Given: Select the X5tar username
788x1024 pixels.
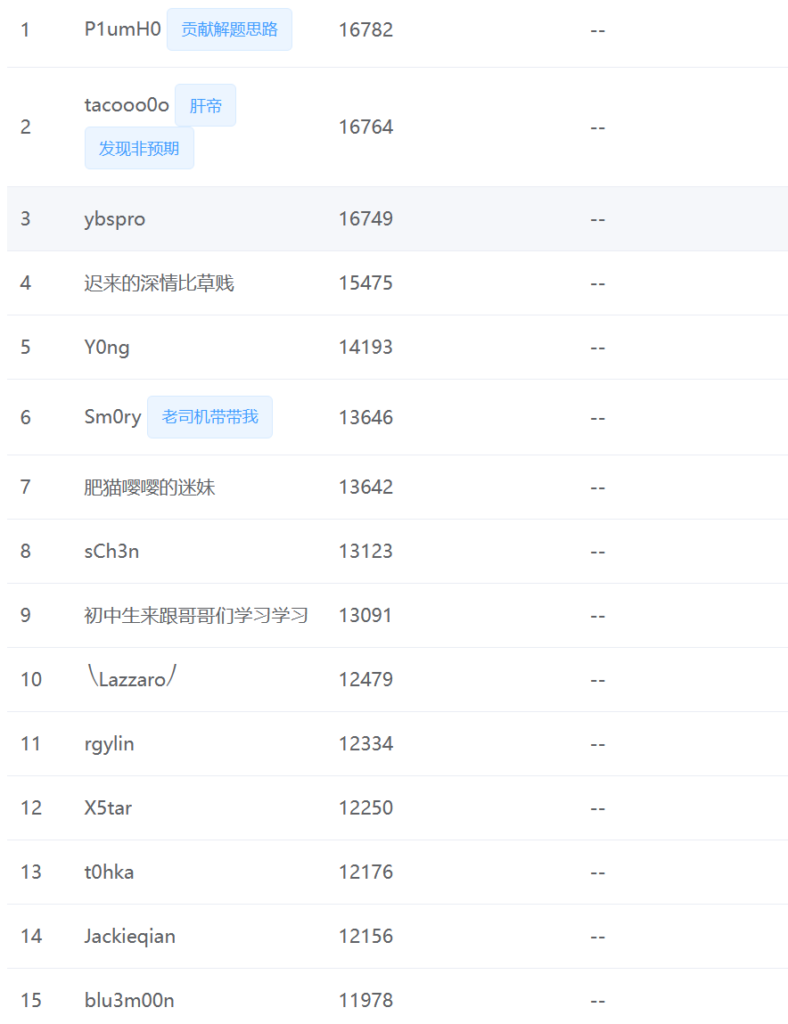Looking at the screenshot, I should pyautogui.click(x=108, y=807).
